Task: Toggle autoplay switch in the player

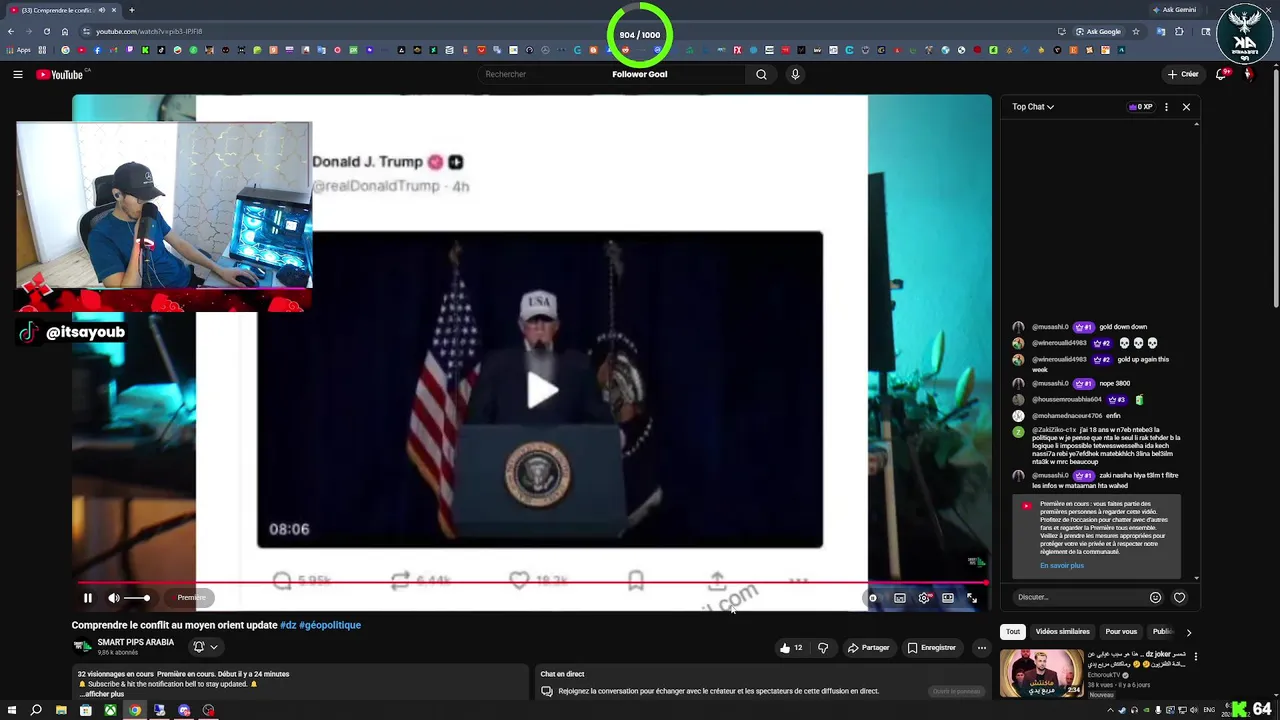Action: click(873, 598)
